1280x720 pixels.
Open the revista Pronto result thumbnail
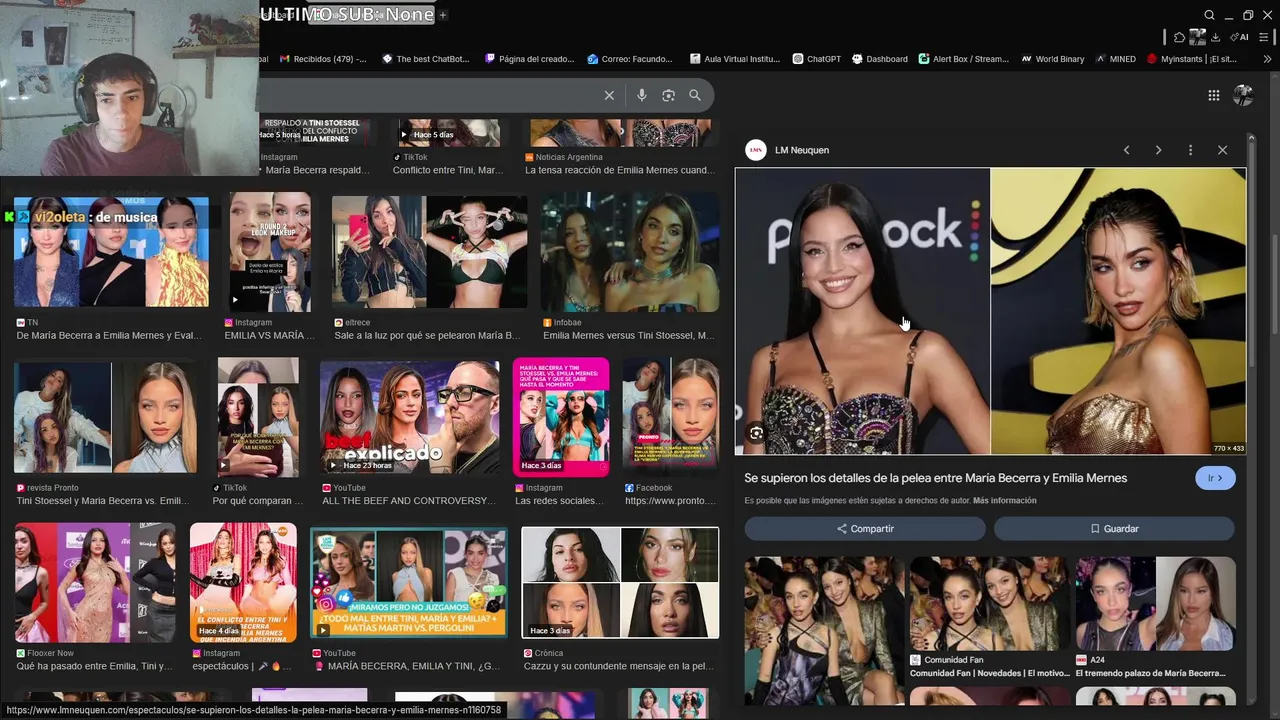pos(105,417)
